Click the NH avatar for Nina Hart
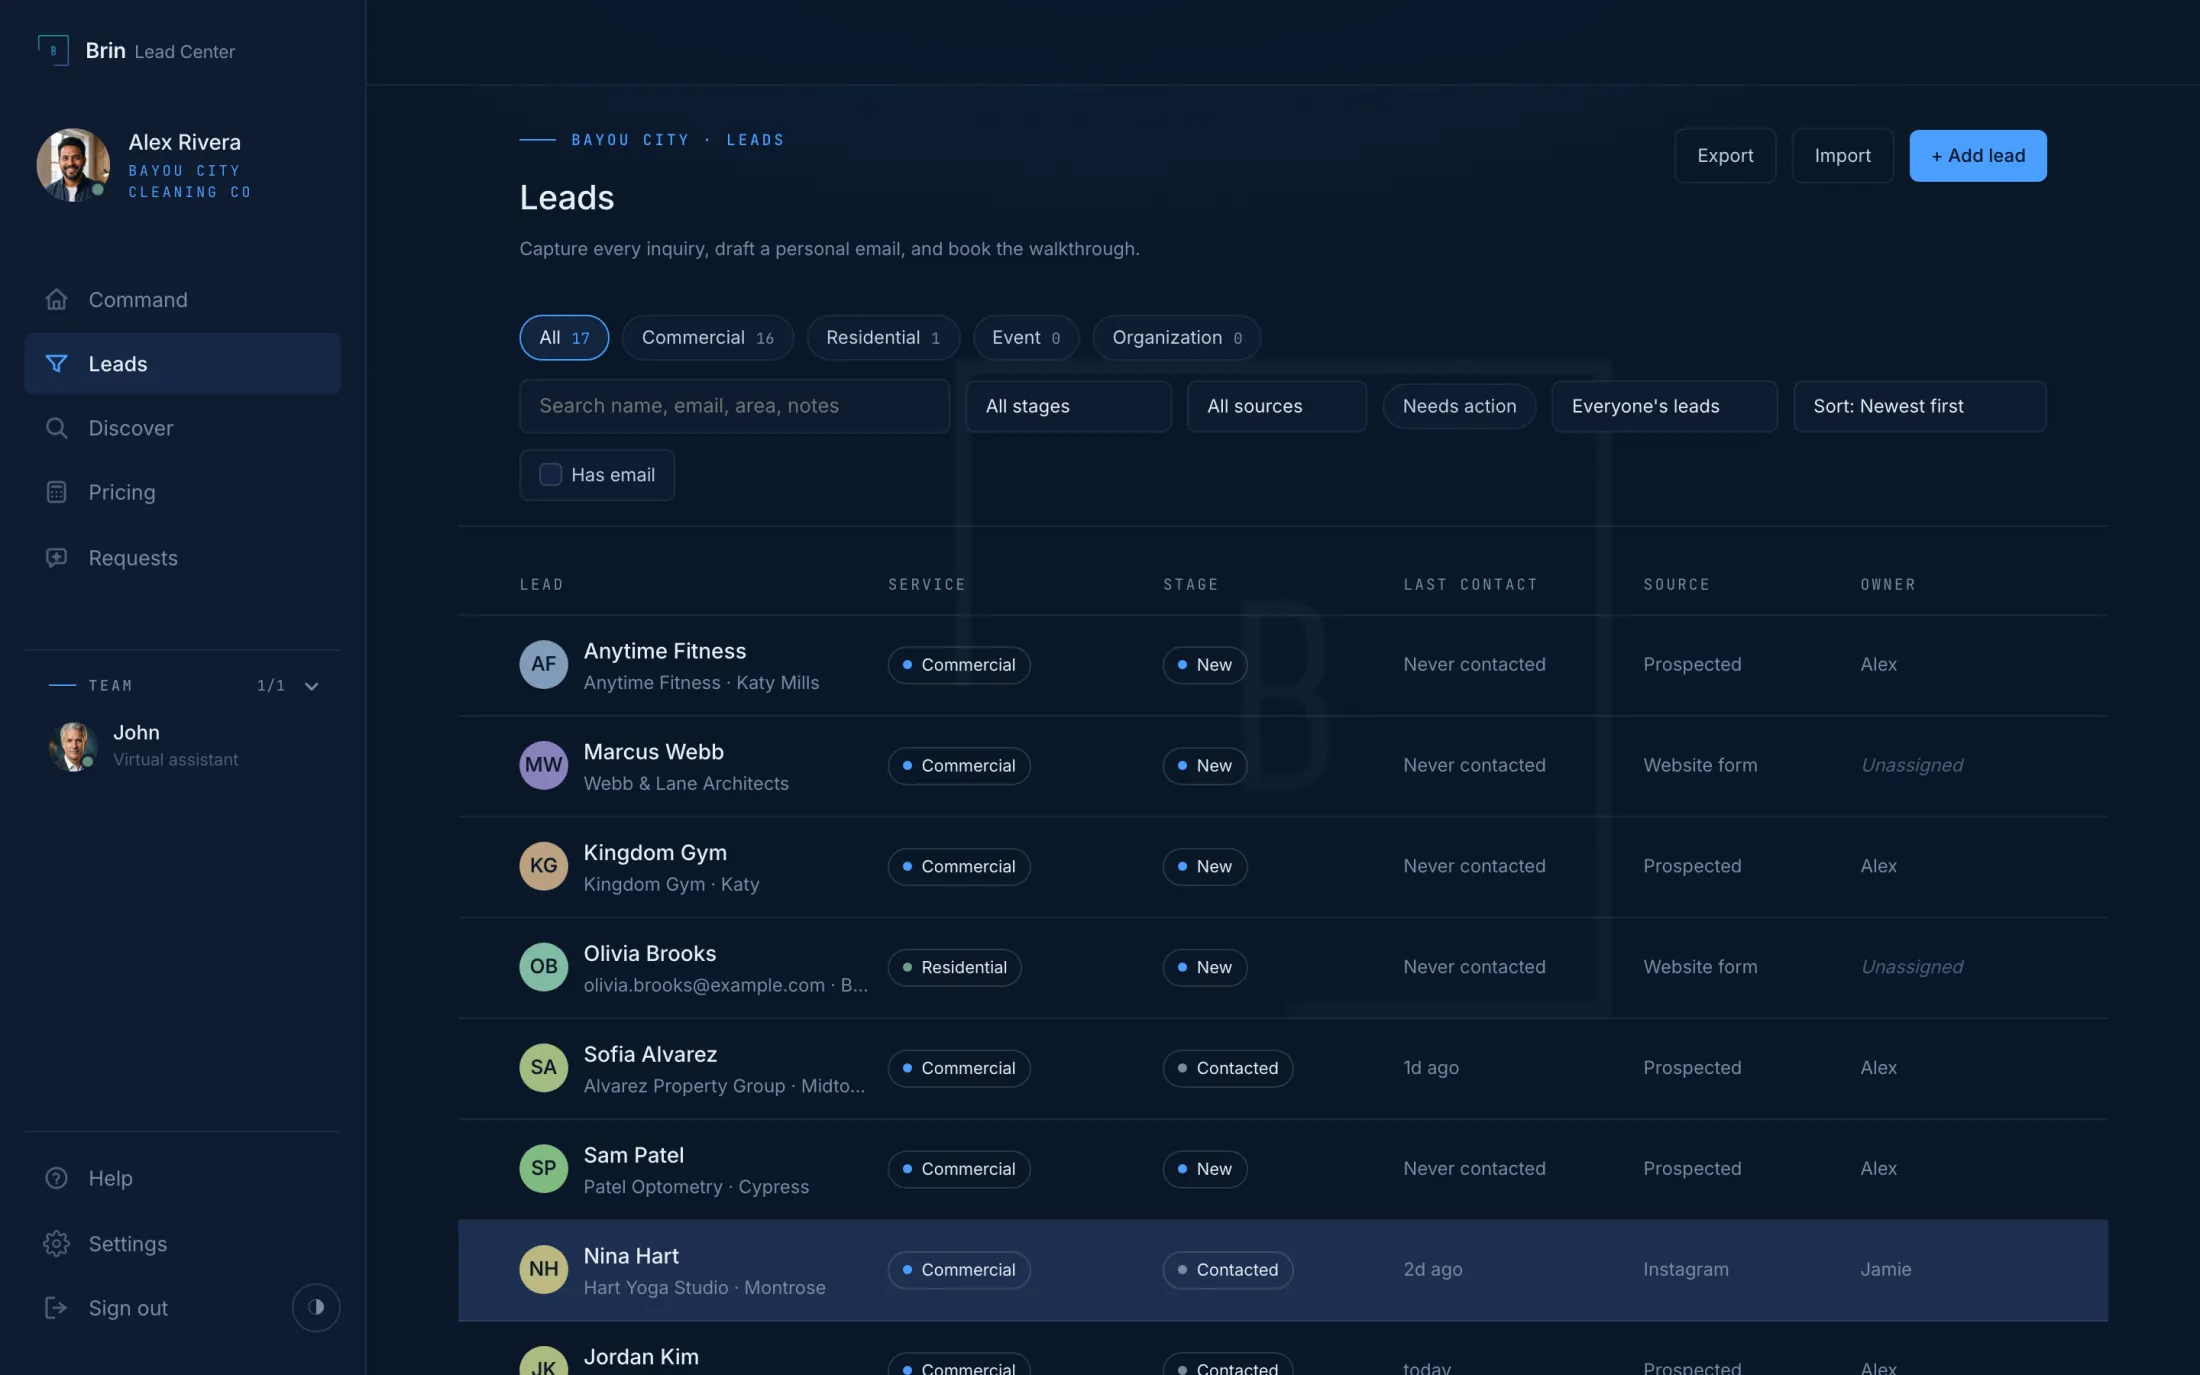The height and width of the screenshot is (1375, 2200). point(544,1270)
